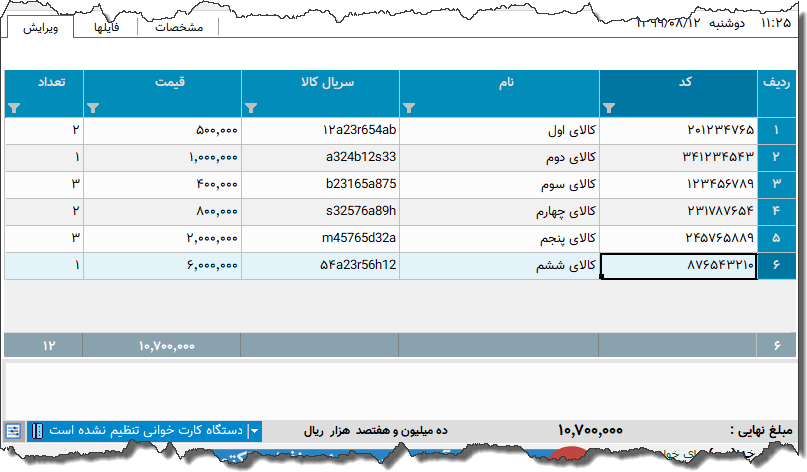Click the filter icon in تعداد column
This screenshot has height=472, width=807.
click(13, 107)
